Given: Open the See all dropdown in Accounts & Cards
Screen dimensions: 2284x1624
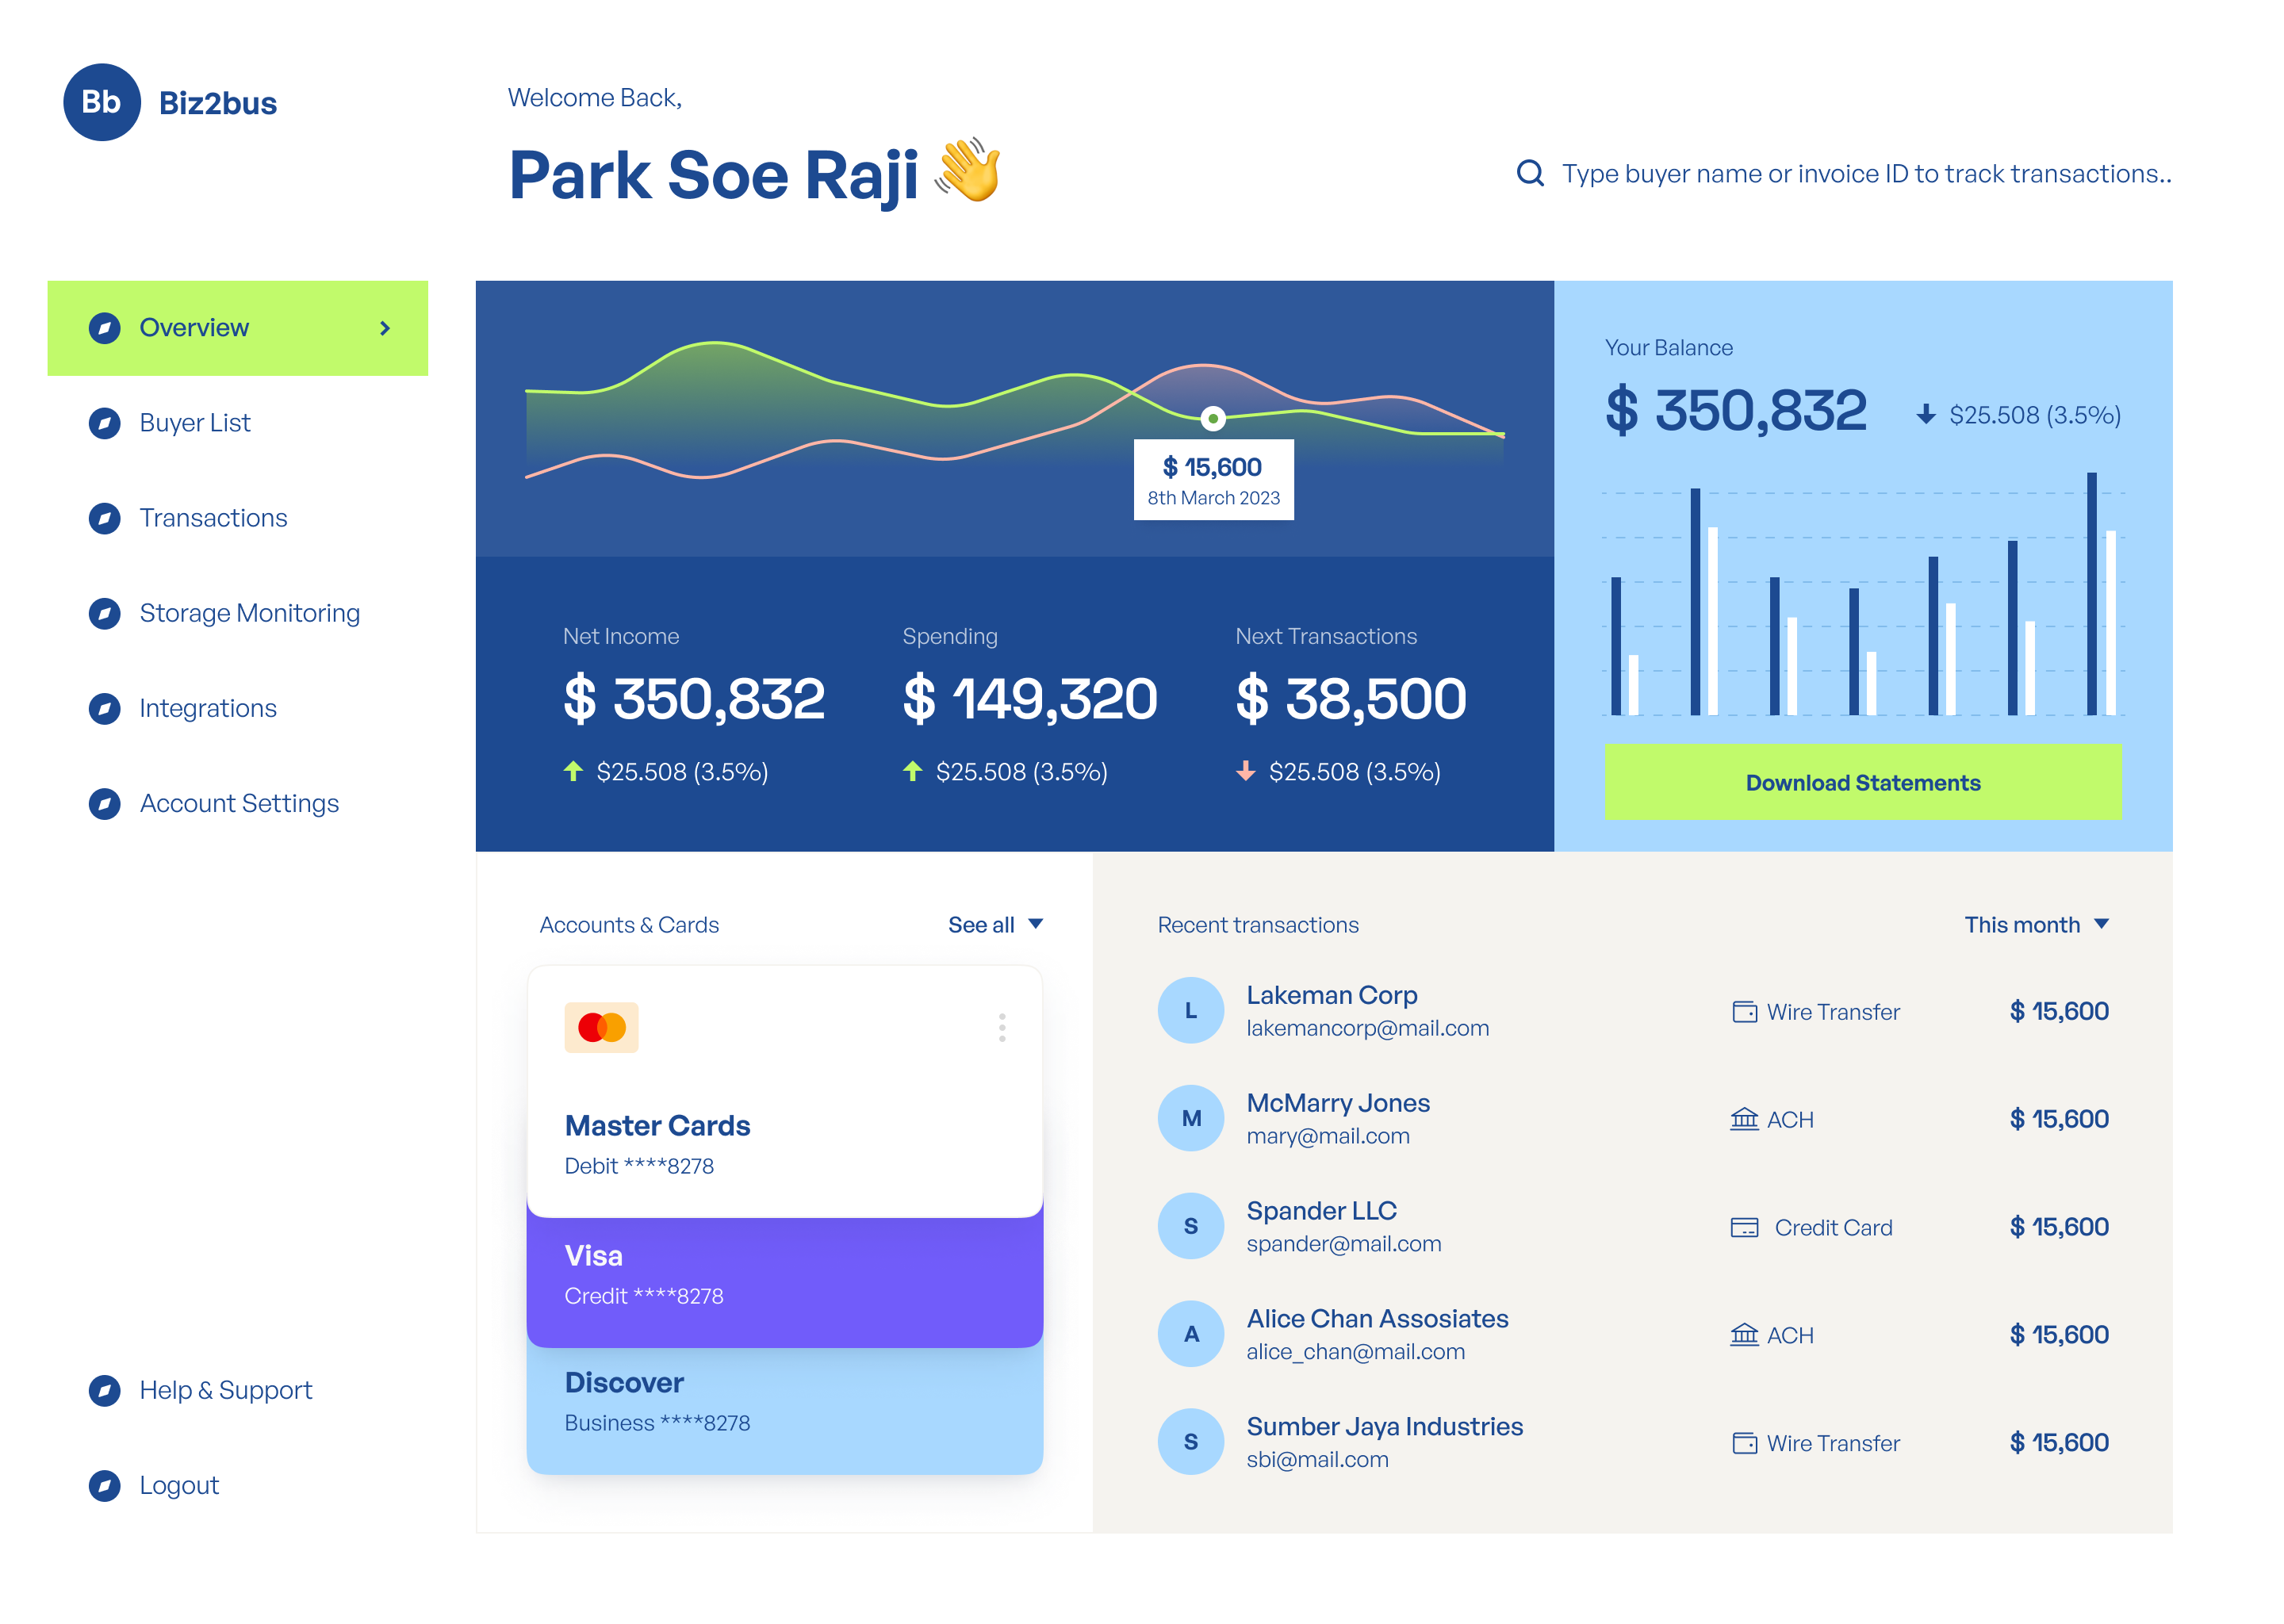Looking at the screenshot, I should click(x=996, y=925).
